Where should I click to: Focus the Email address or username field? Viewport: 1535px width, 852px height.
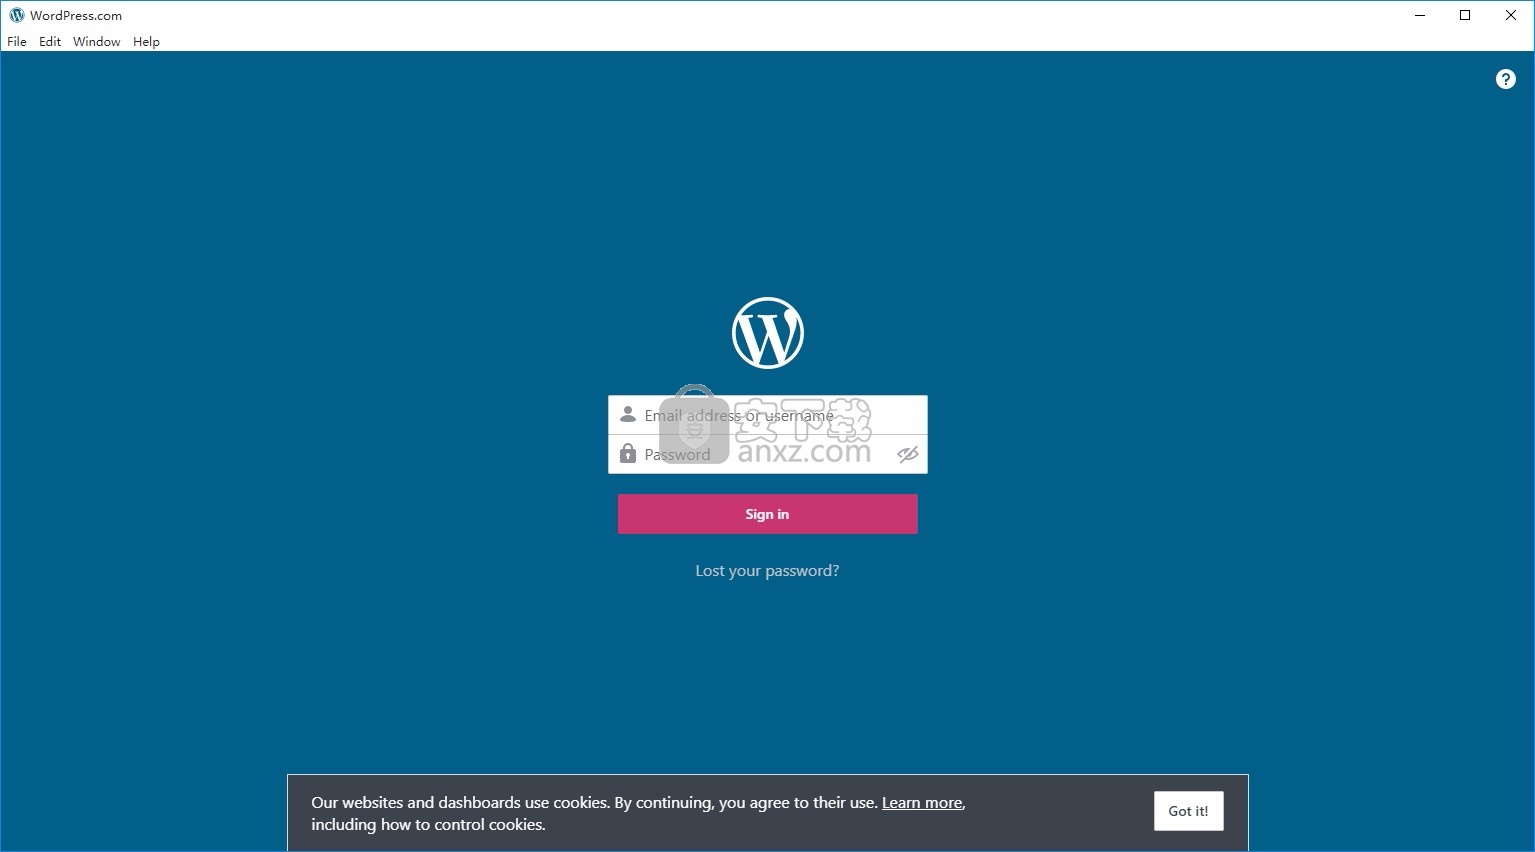pyautogui.click(x=768, y=415)
